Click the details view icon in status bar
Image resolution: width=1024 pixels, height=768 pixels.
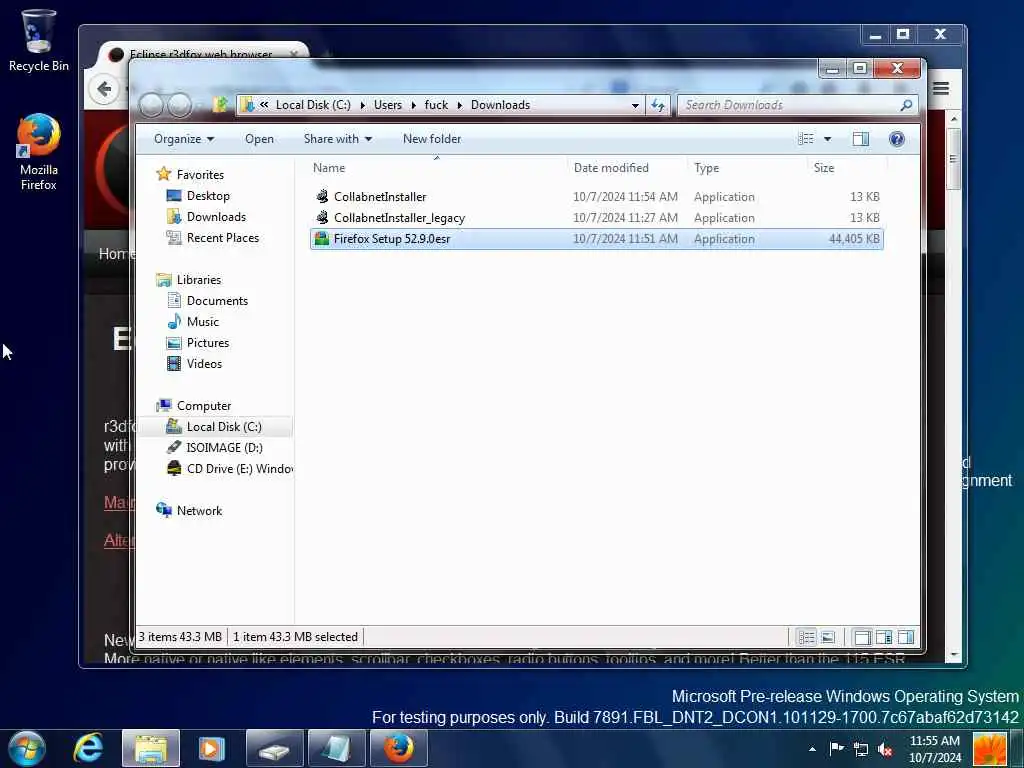807,637
